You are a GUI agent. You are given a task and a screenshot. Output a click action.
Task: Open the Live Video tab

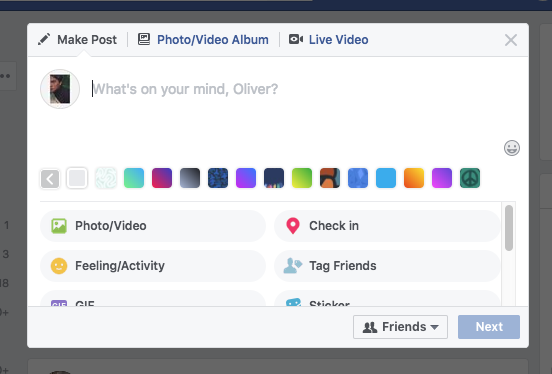(329, 40)
